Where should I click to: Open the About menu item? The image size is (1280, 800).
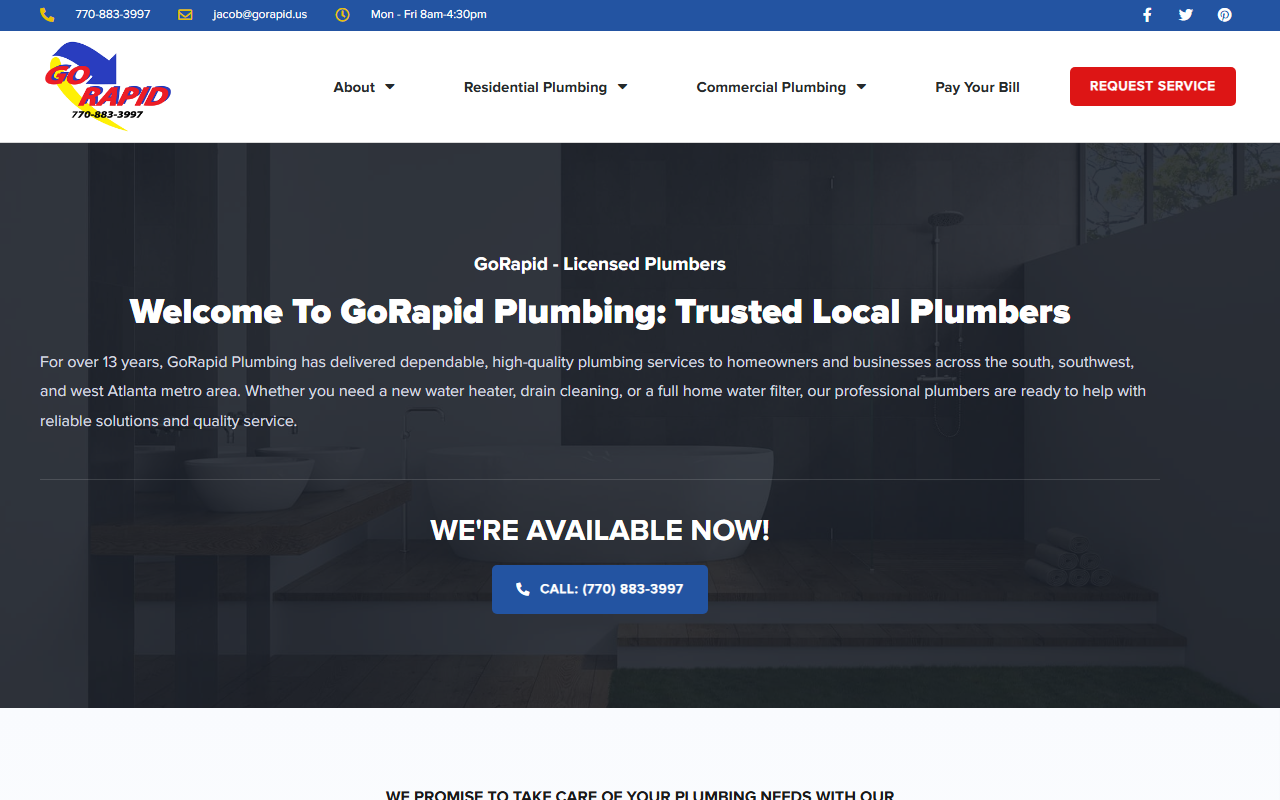click(354, 87)
